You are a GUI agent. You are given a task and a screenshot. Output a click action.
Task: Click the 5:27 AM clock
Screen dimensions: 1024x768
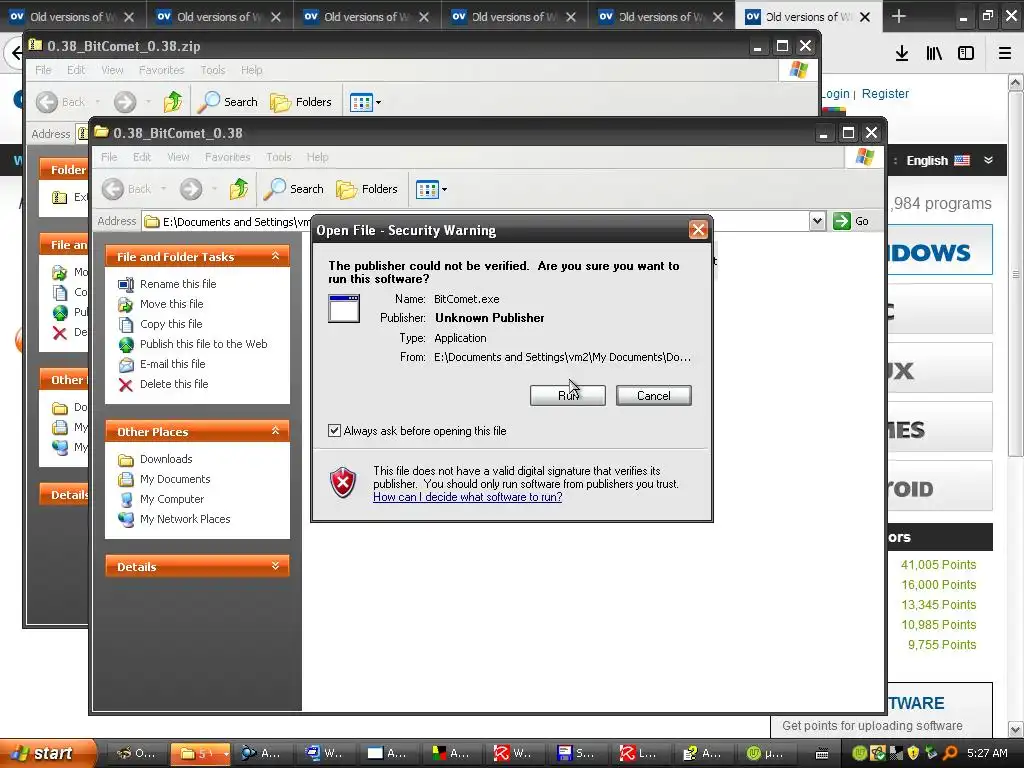click(x=987, y=753)
